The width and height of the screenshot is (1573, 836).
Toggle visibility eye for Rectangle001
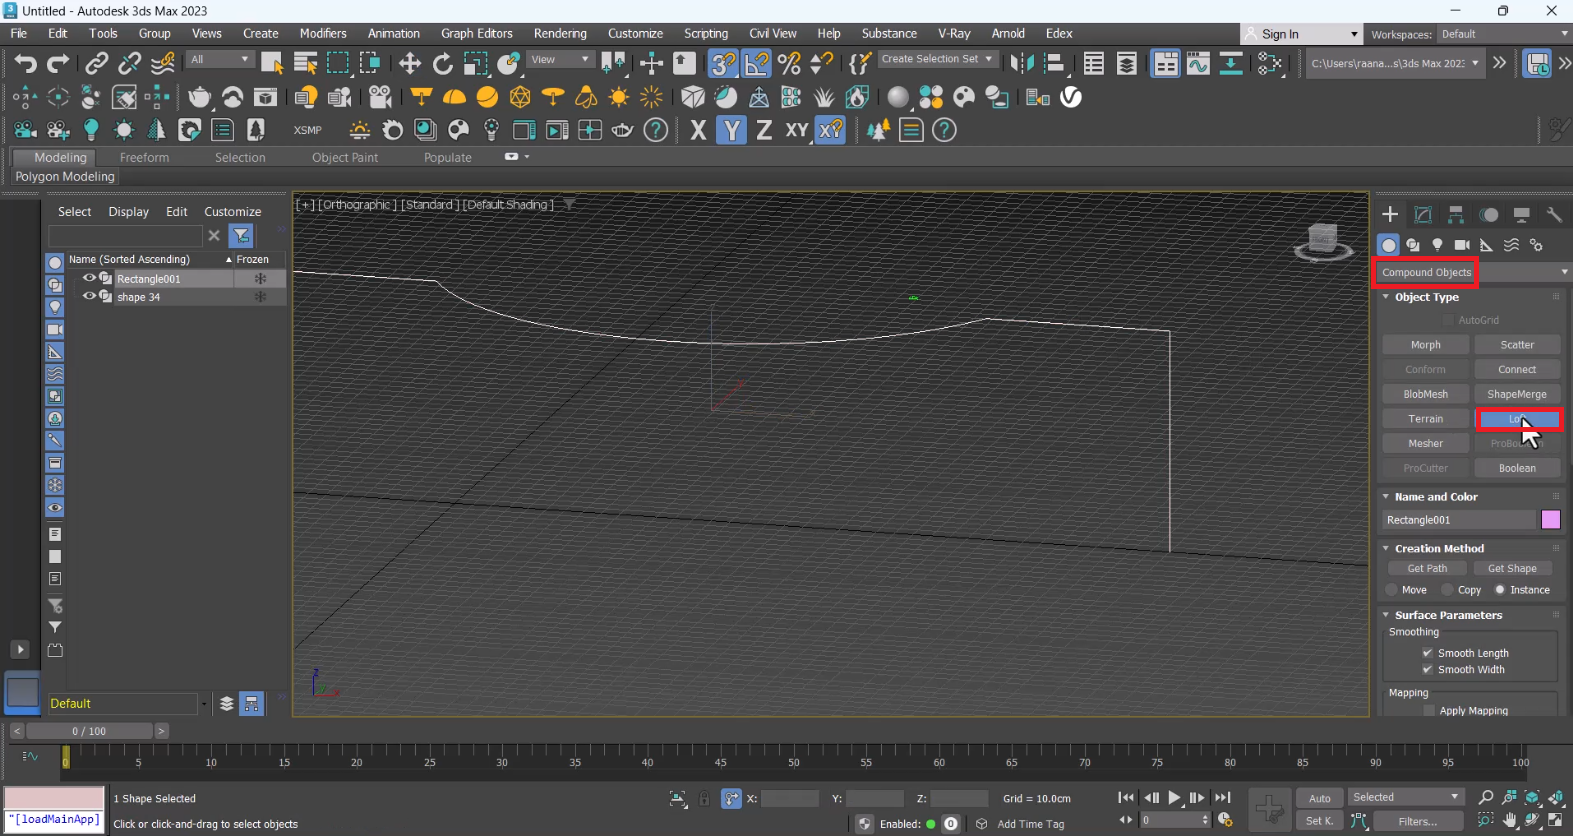coord(89,279)
